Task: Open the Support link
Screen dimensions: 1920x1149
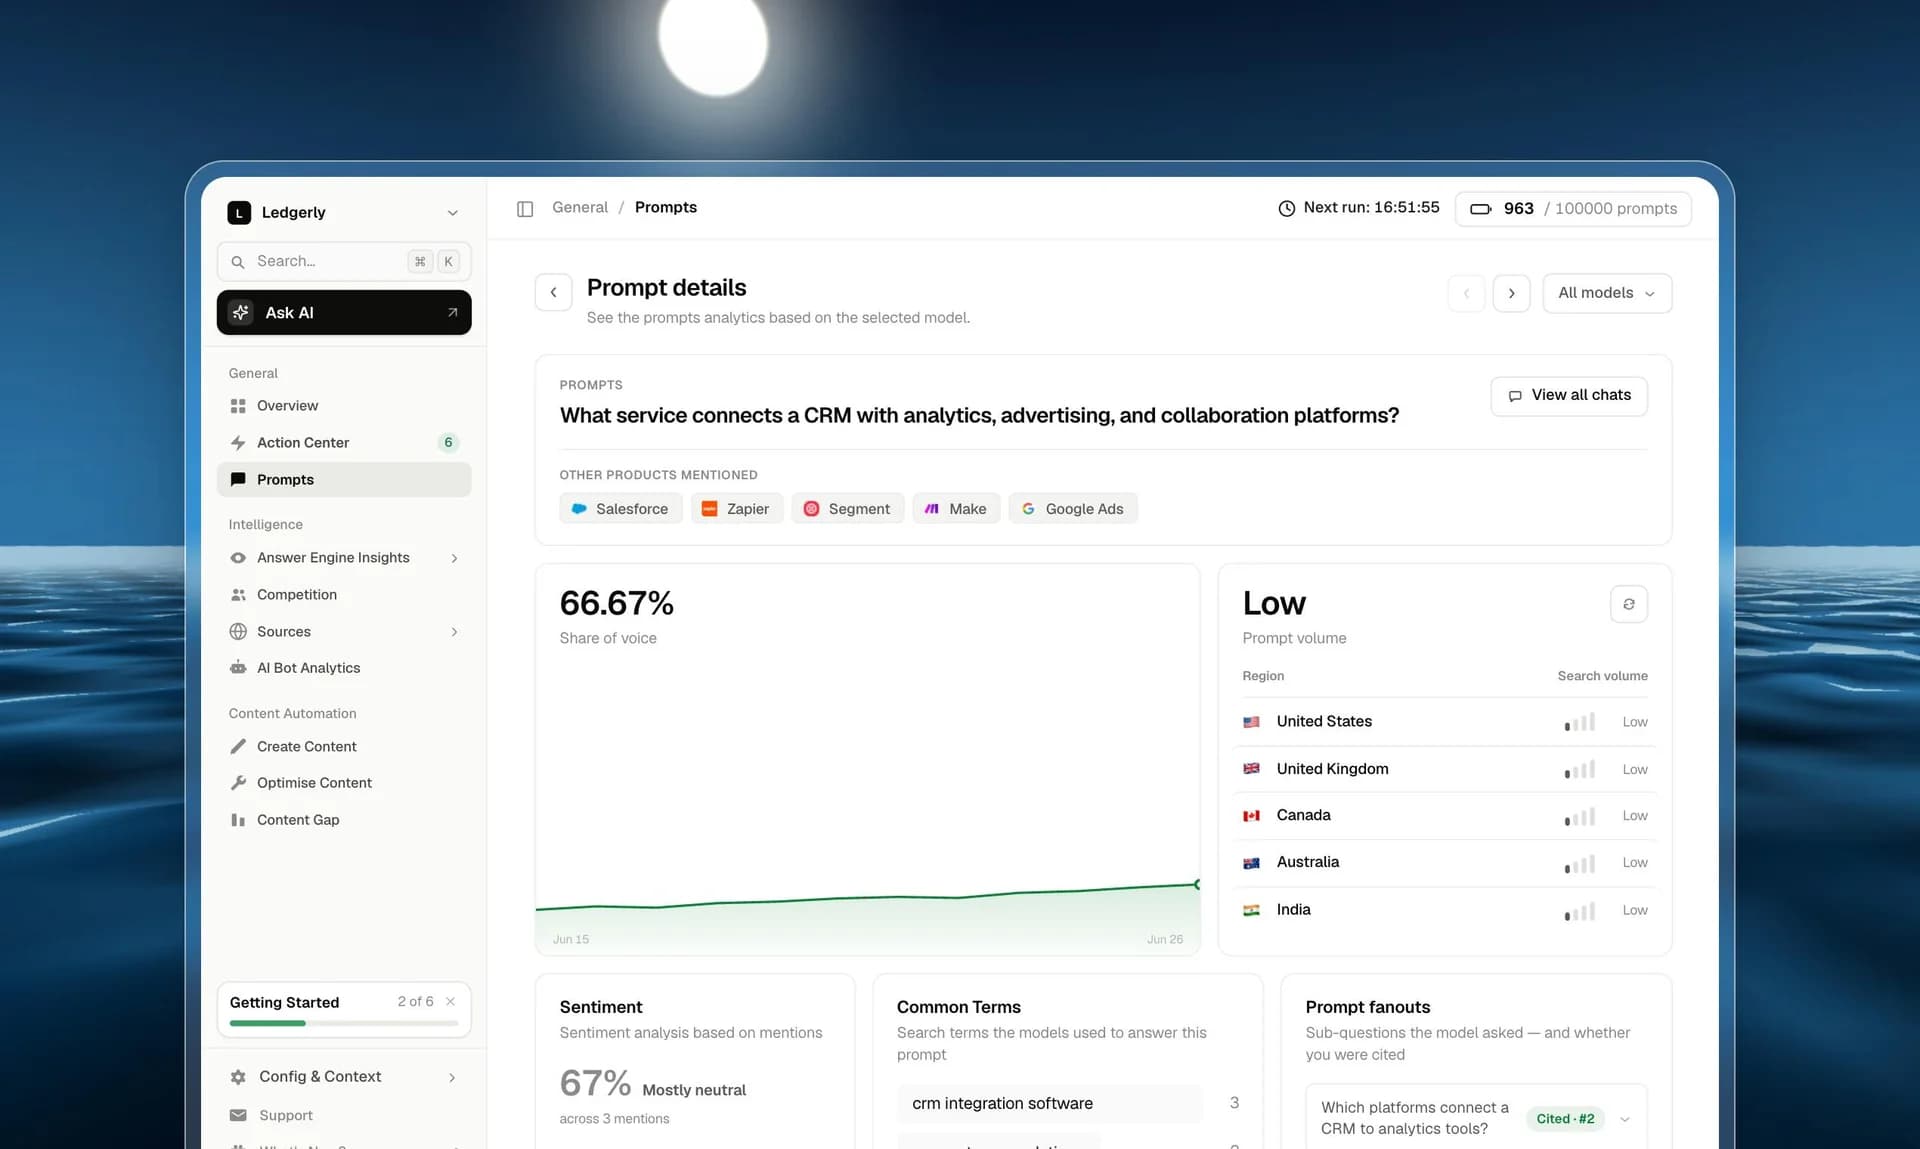Action: (286, 1115)
